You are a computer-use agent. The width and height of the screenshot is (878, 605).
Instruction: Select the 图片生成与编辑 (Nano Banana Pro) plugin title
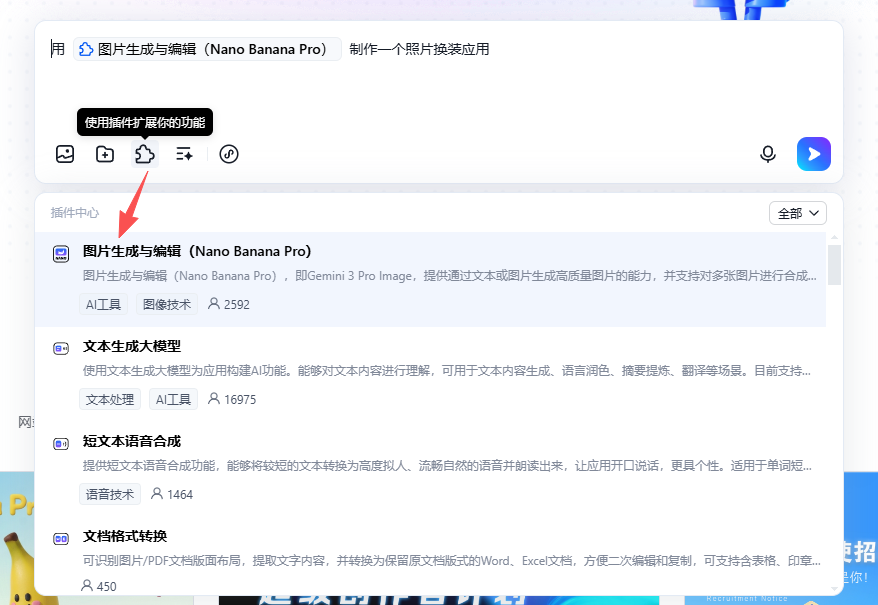click(x=197, y=251)
